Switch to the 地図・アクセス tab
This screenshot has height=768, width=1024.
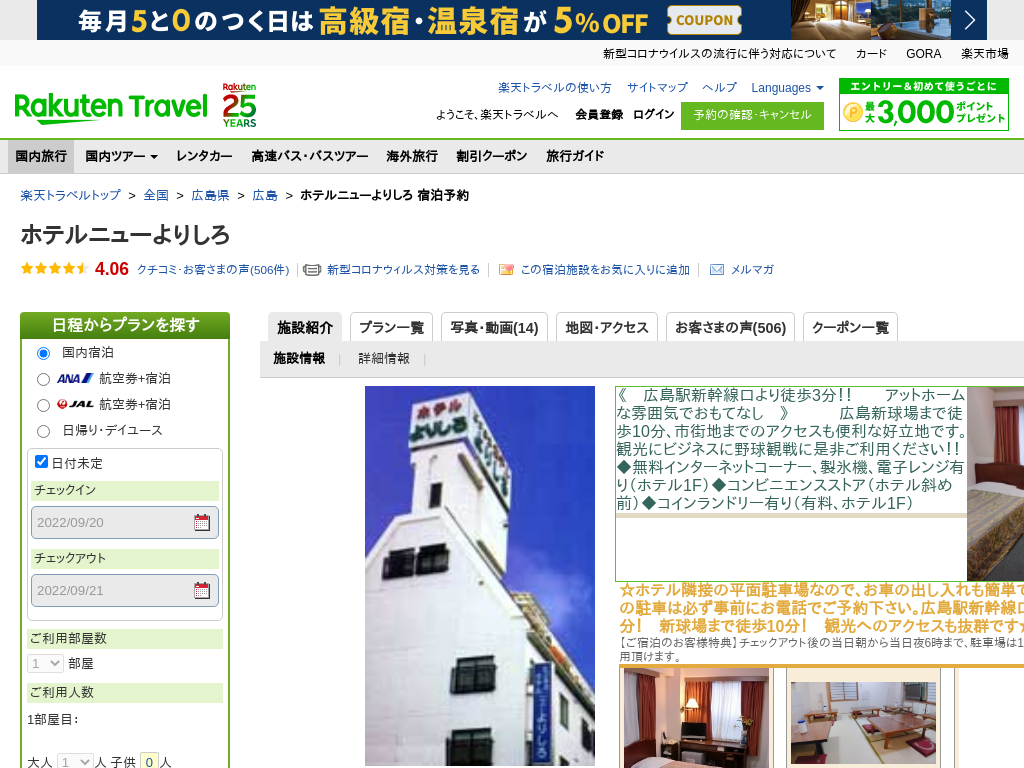[x=607, y=327]
